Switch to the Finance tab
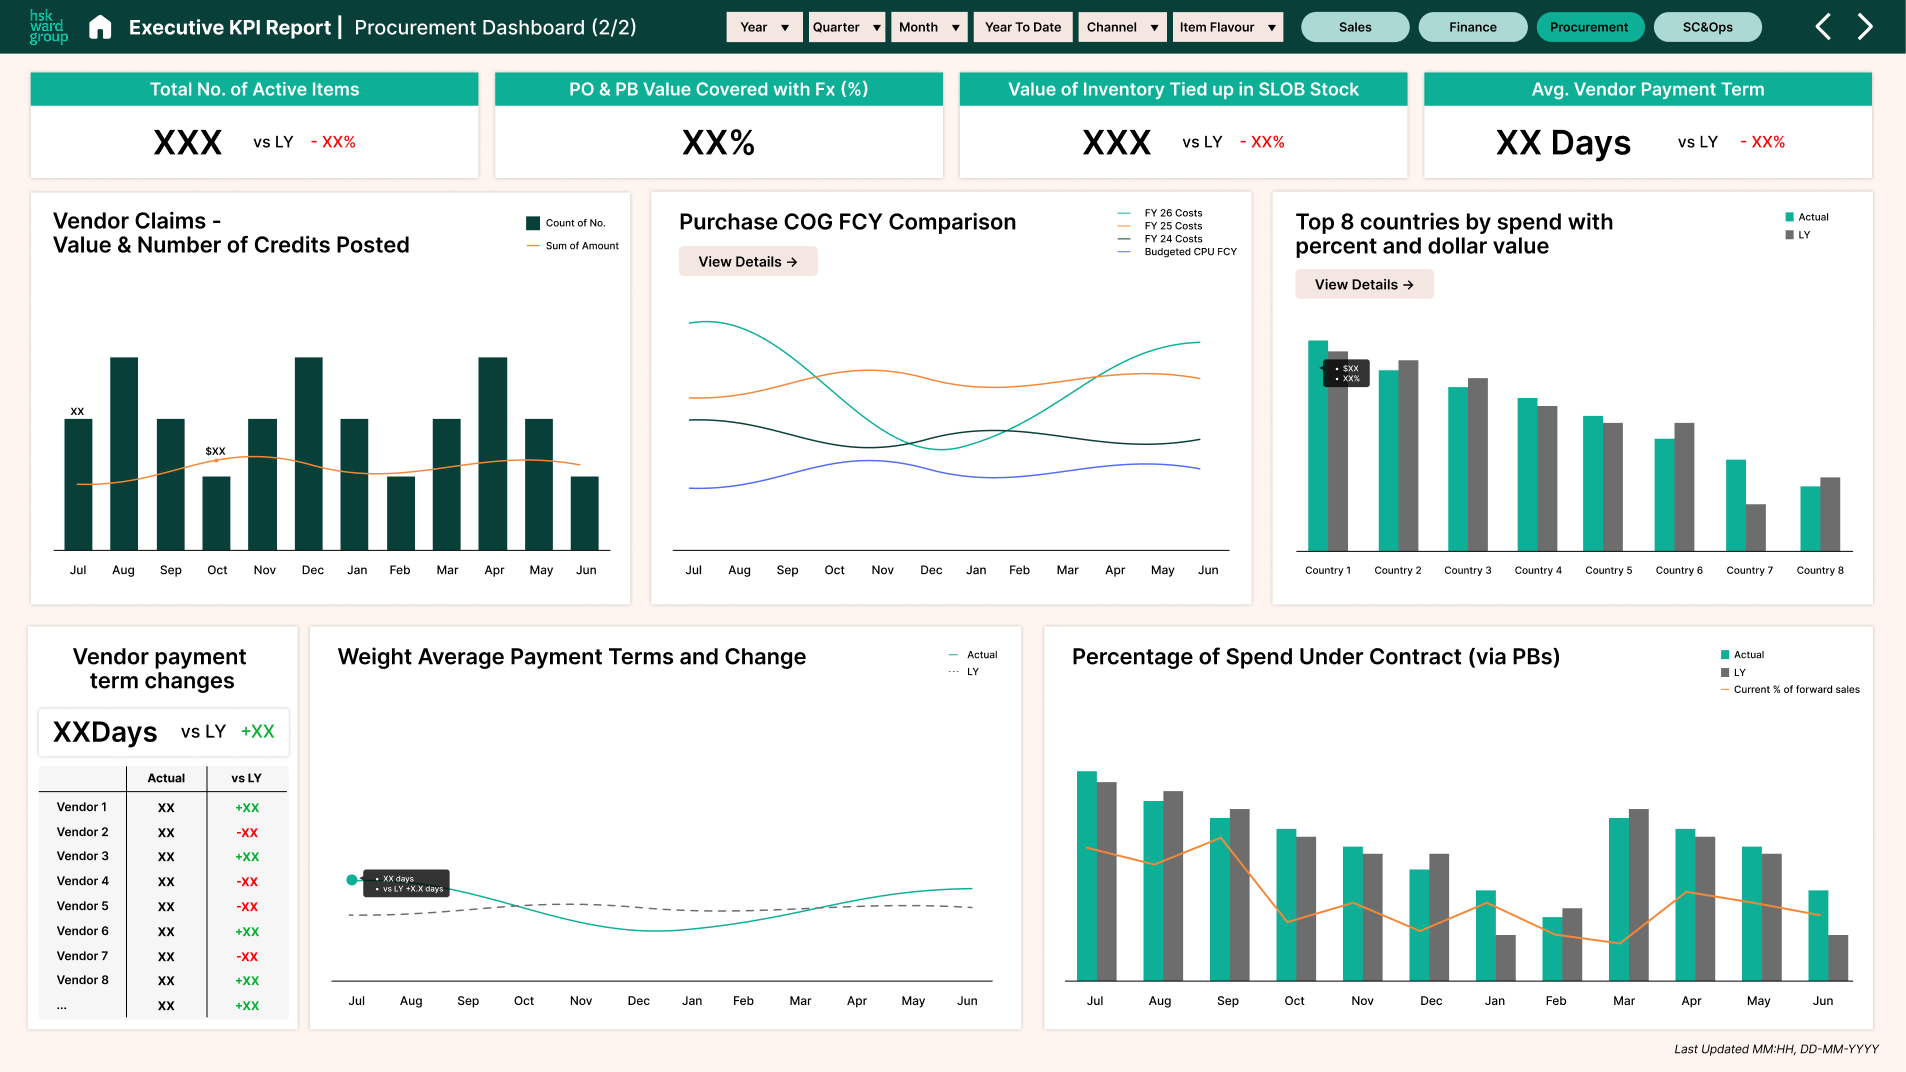The image size is (1906, 1072). 1473,27
